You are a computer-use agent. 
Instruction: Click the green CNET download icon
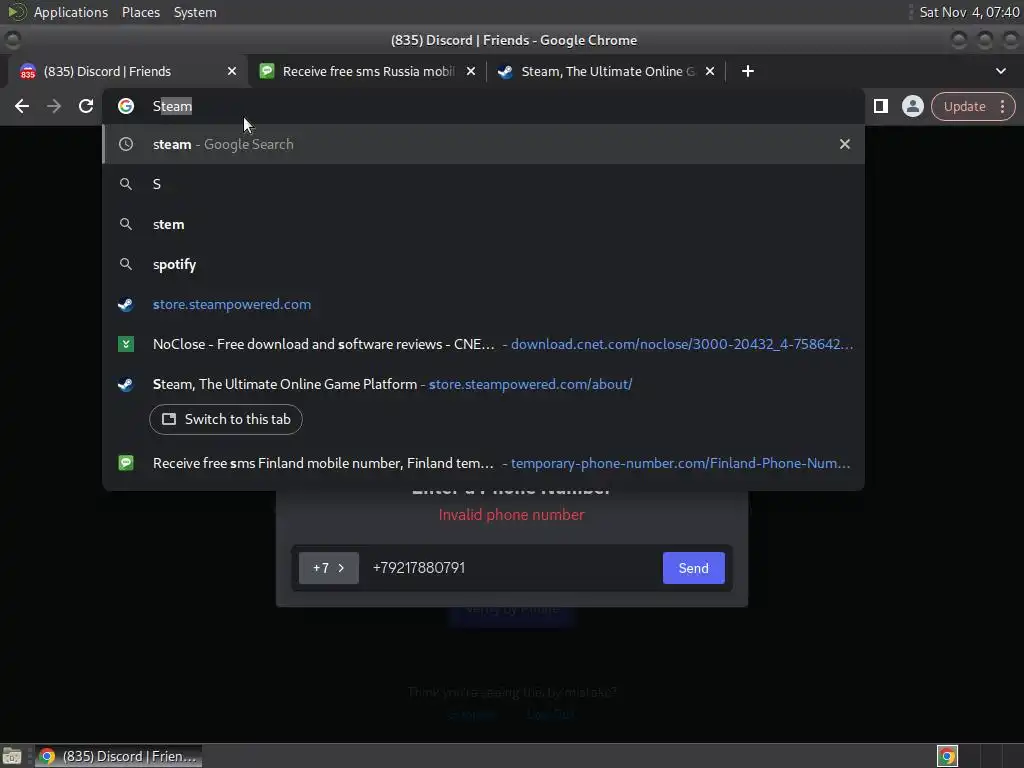[126, 344]
